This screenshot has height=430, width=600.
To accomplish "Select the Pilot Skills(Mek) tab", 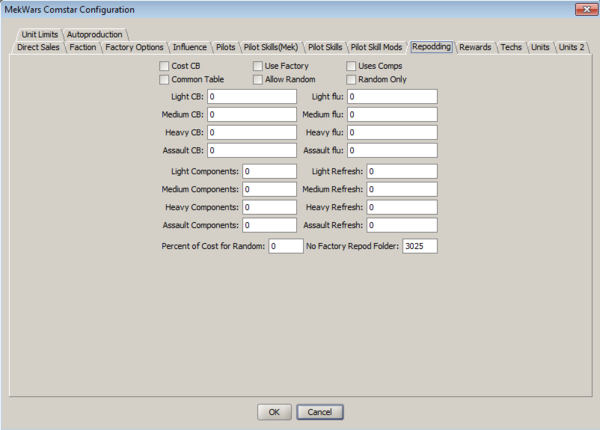I will pos(272,47).
